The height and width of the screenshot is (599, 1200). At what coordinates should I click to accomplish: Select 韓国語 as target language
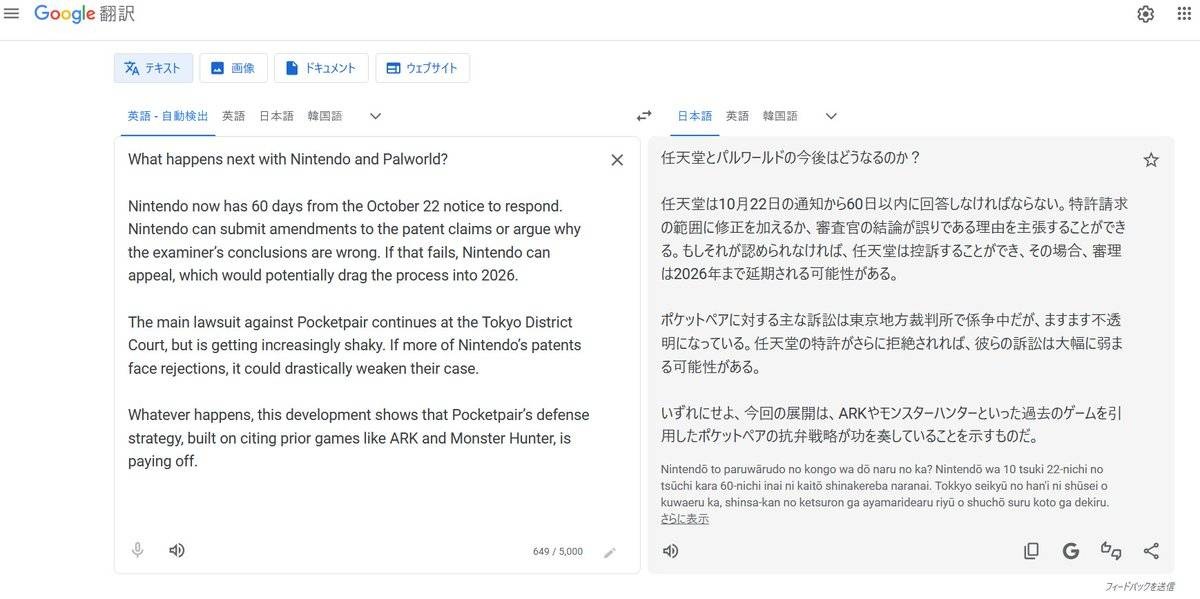[x=780, y=116]
